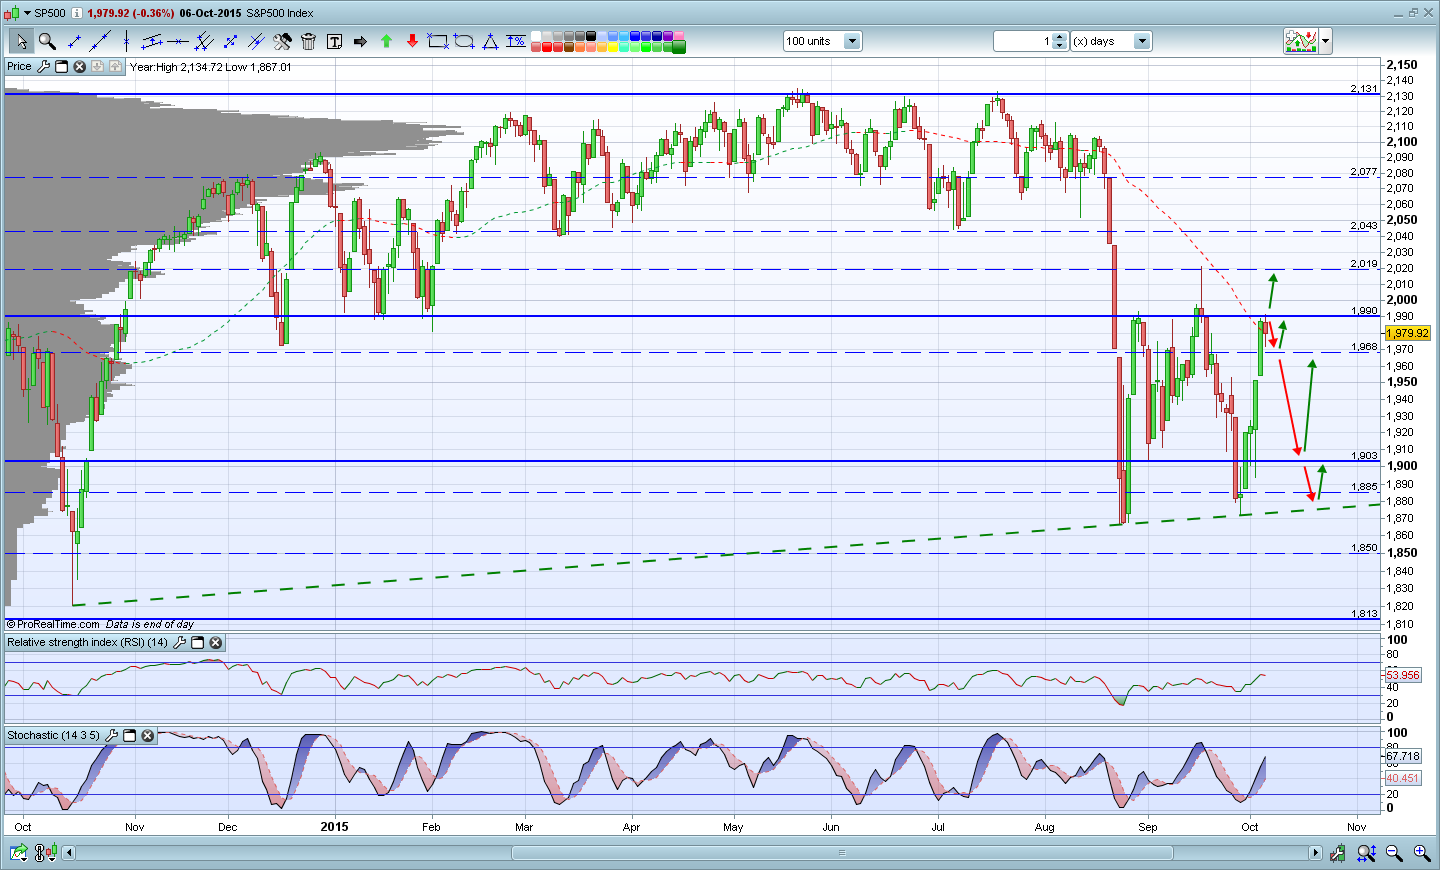The image size is (1440, 870).
Task: Select the green up arrow marker
Action: (386, 41)
